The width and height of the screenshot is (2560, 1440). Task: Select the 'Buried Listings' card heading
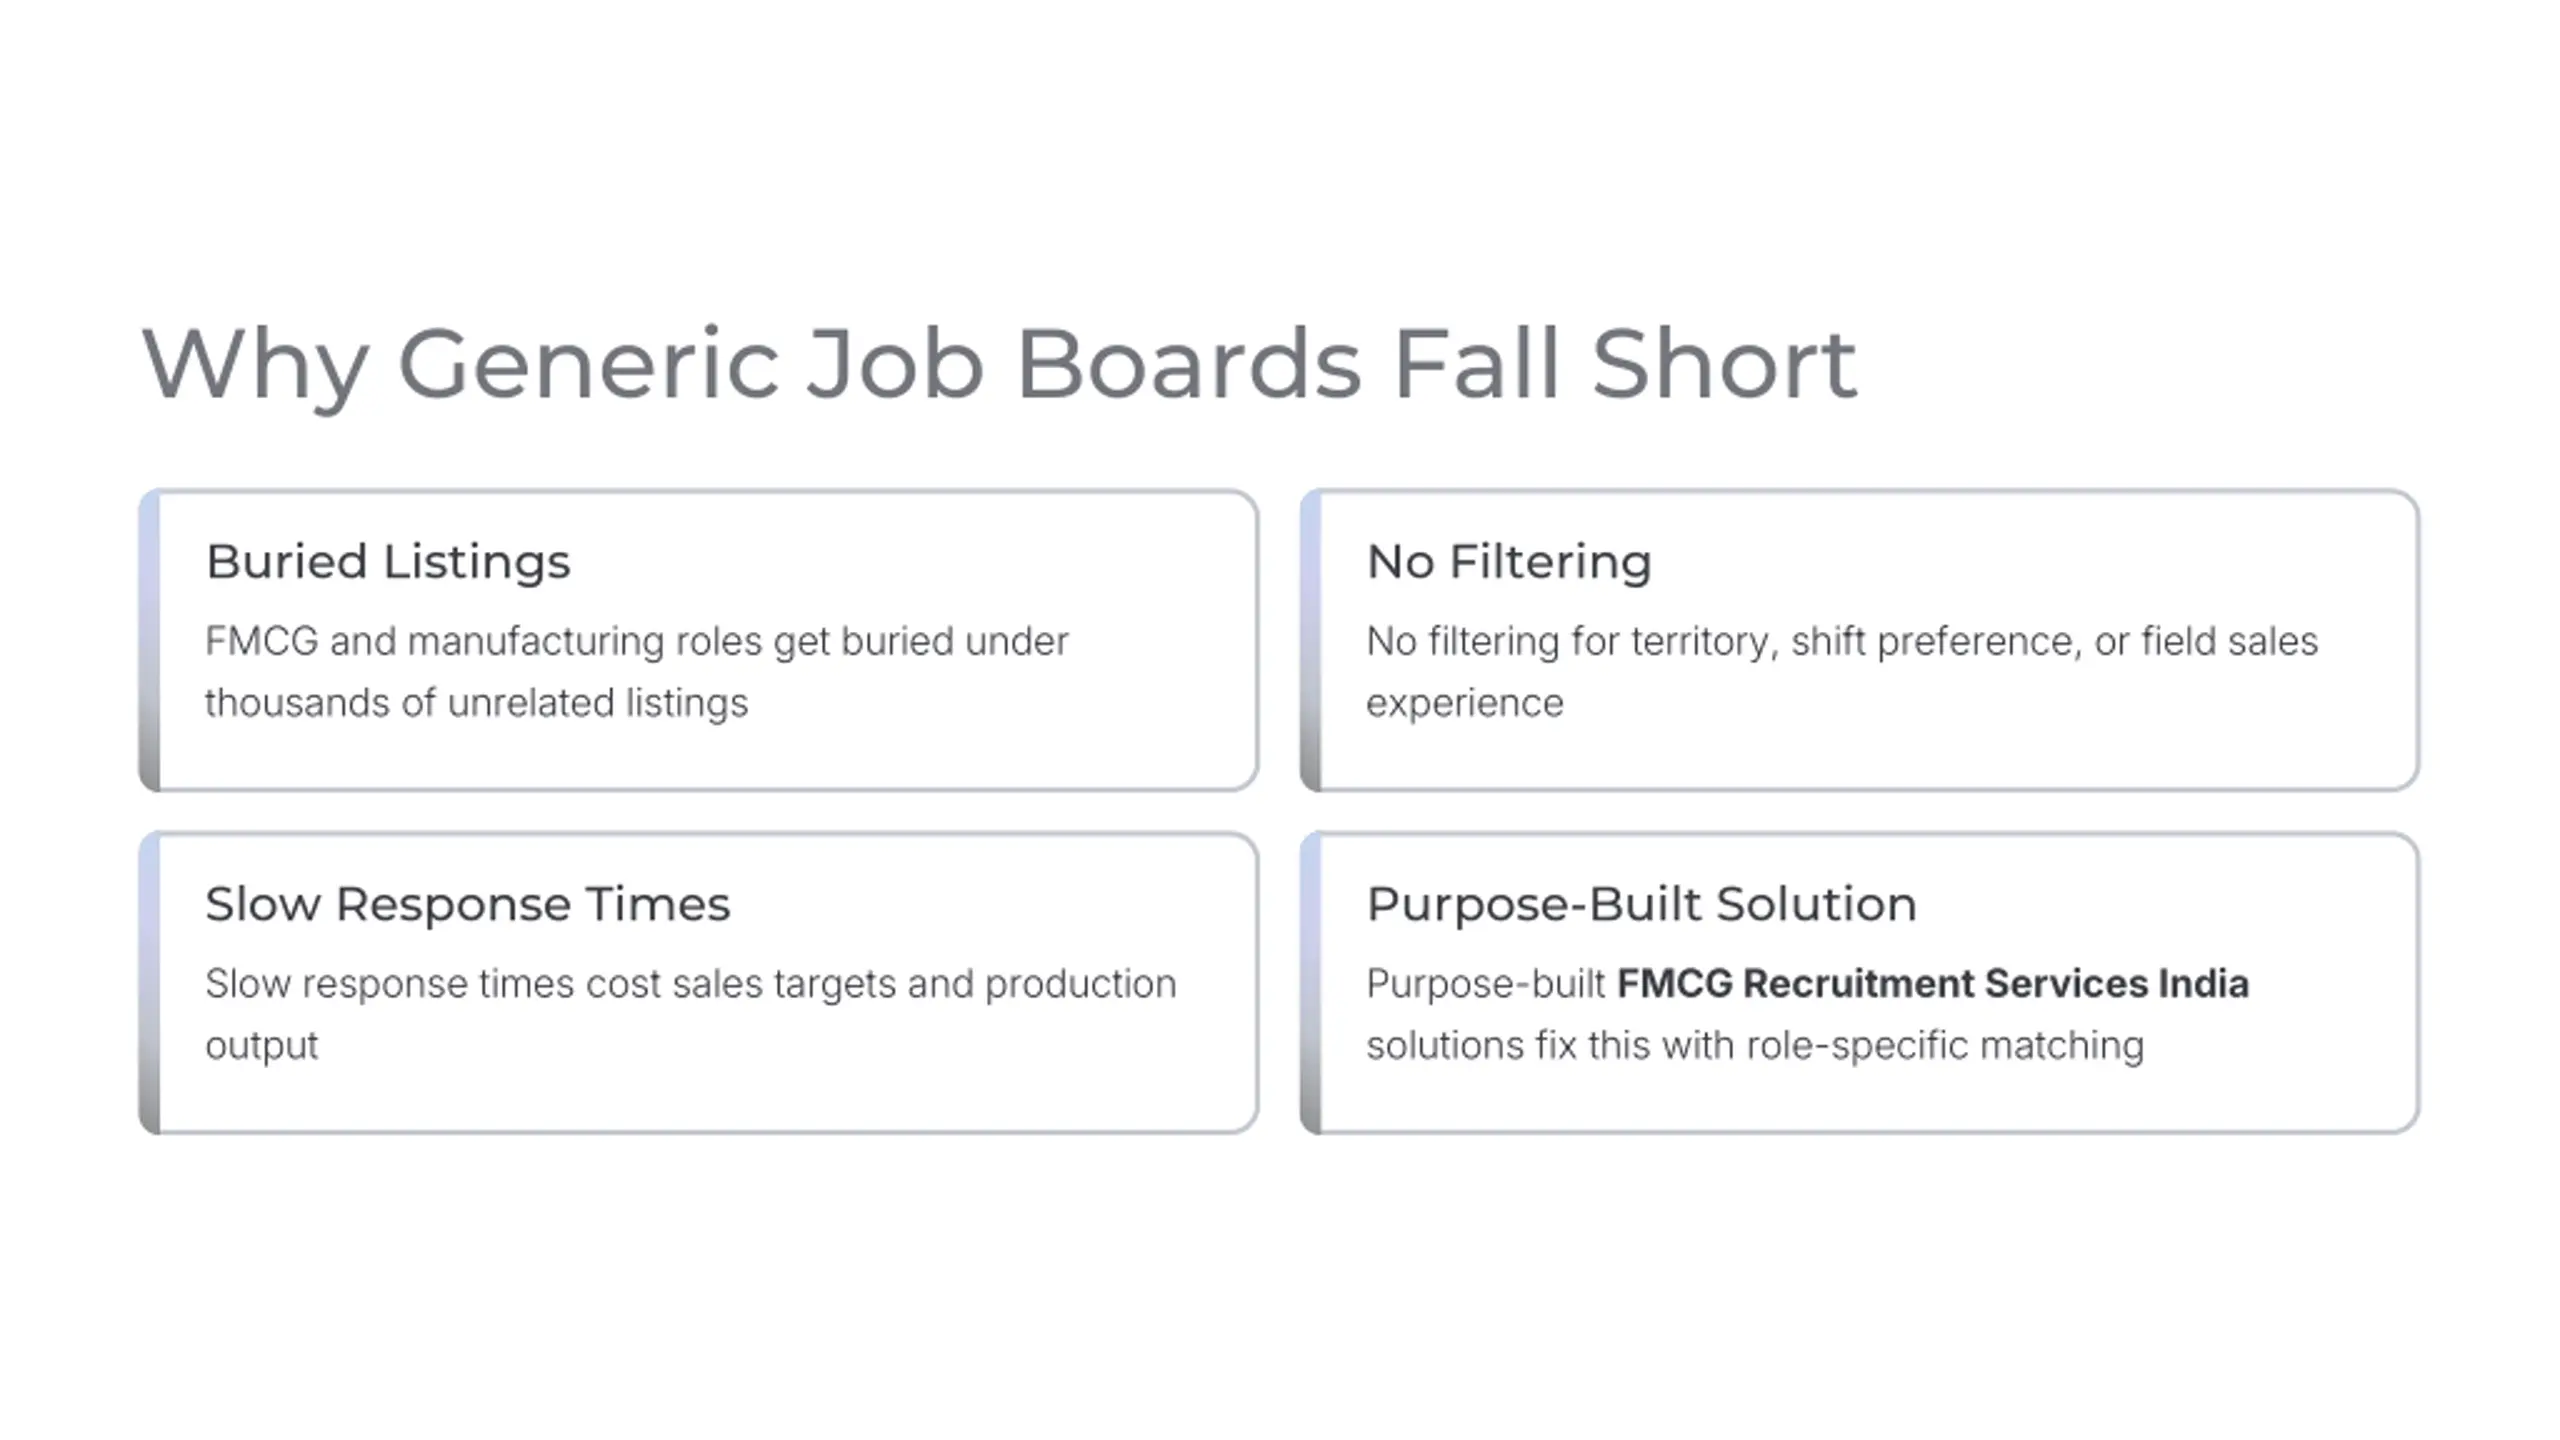tap(388, 562)
